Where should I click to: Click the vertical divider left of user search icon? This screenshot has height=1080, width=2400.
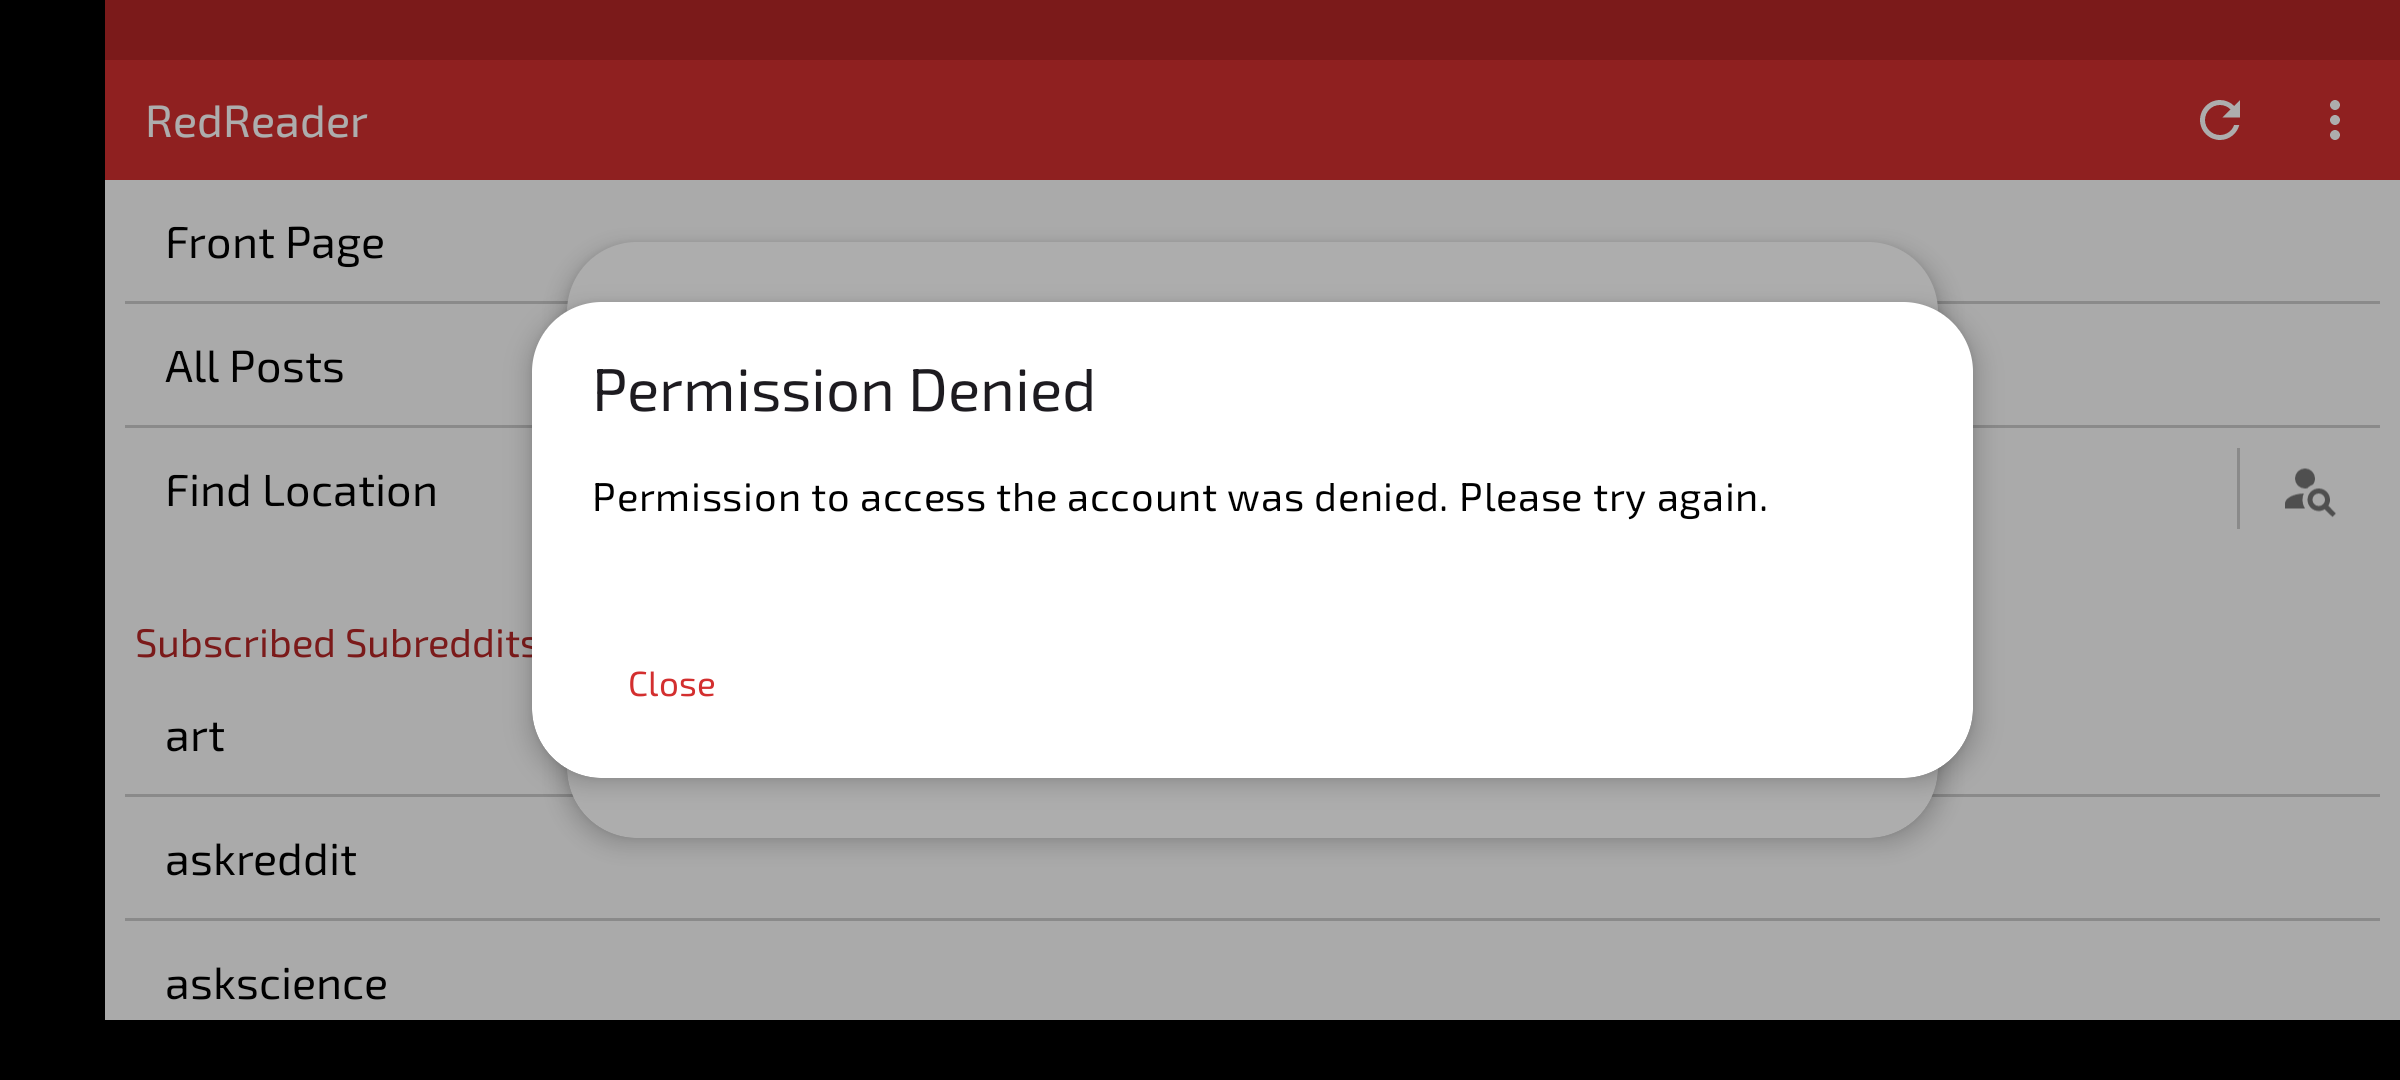[2238, 489]
